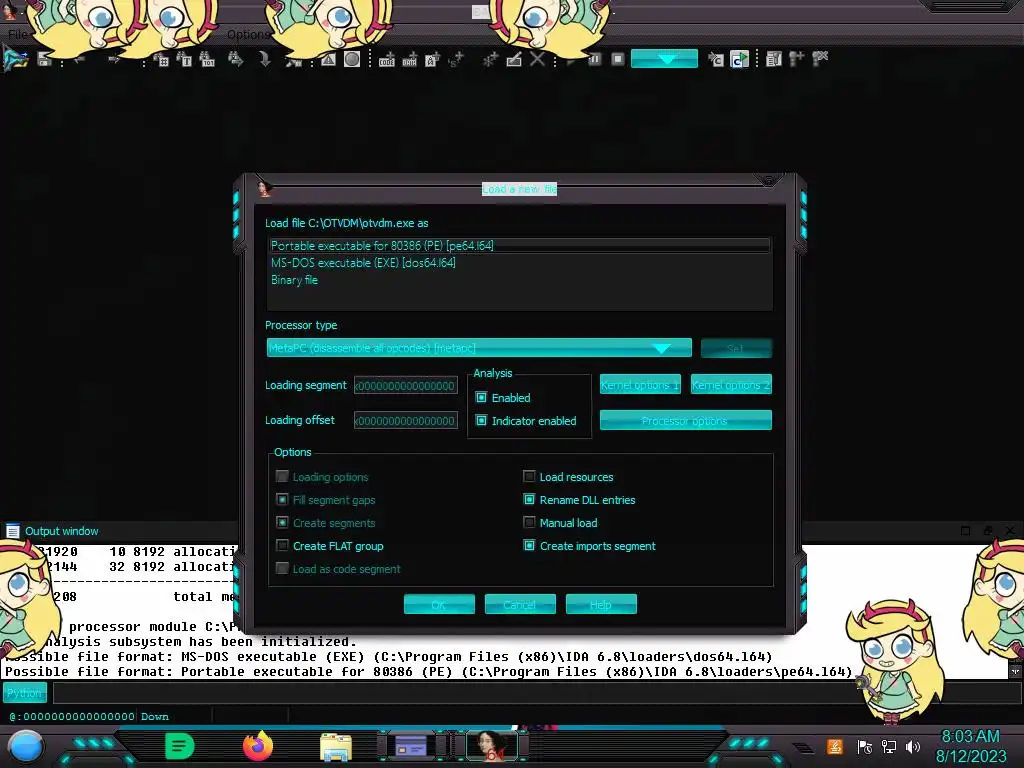Click the pencil edit toolbar icon
The height and width of the screenshot is (768, 1024).
point(514,59)
